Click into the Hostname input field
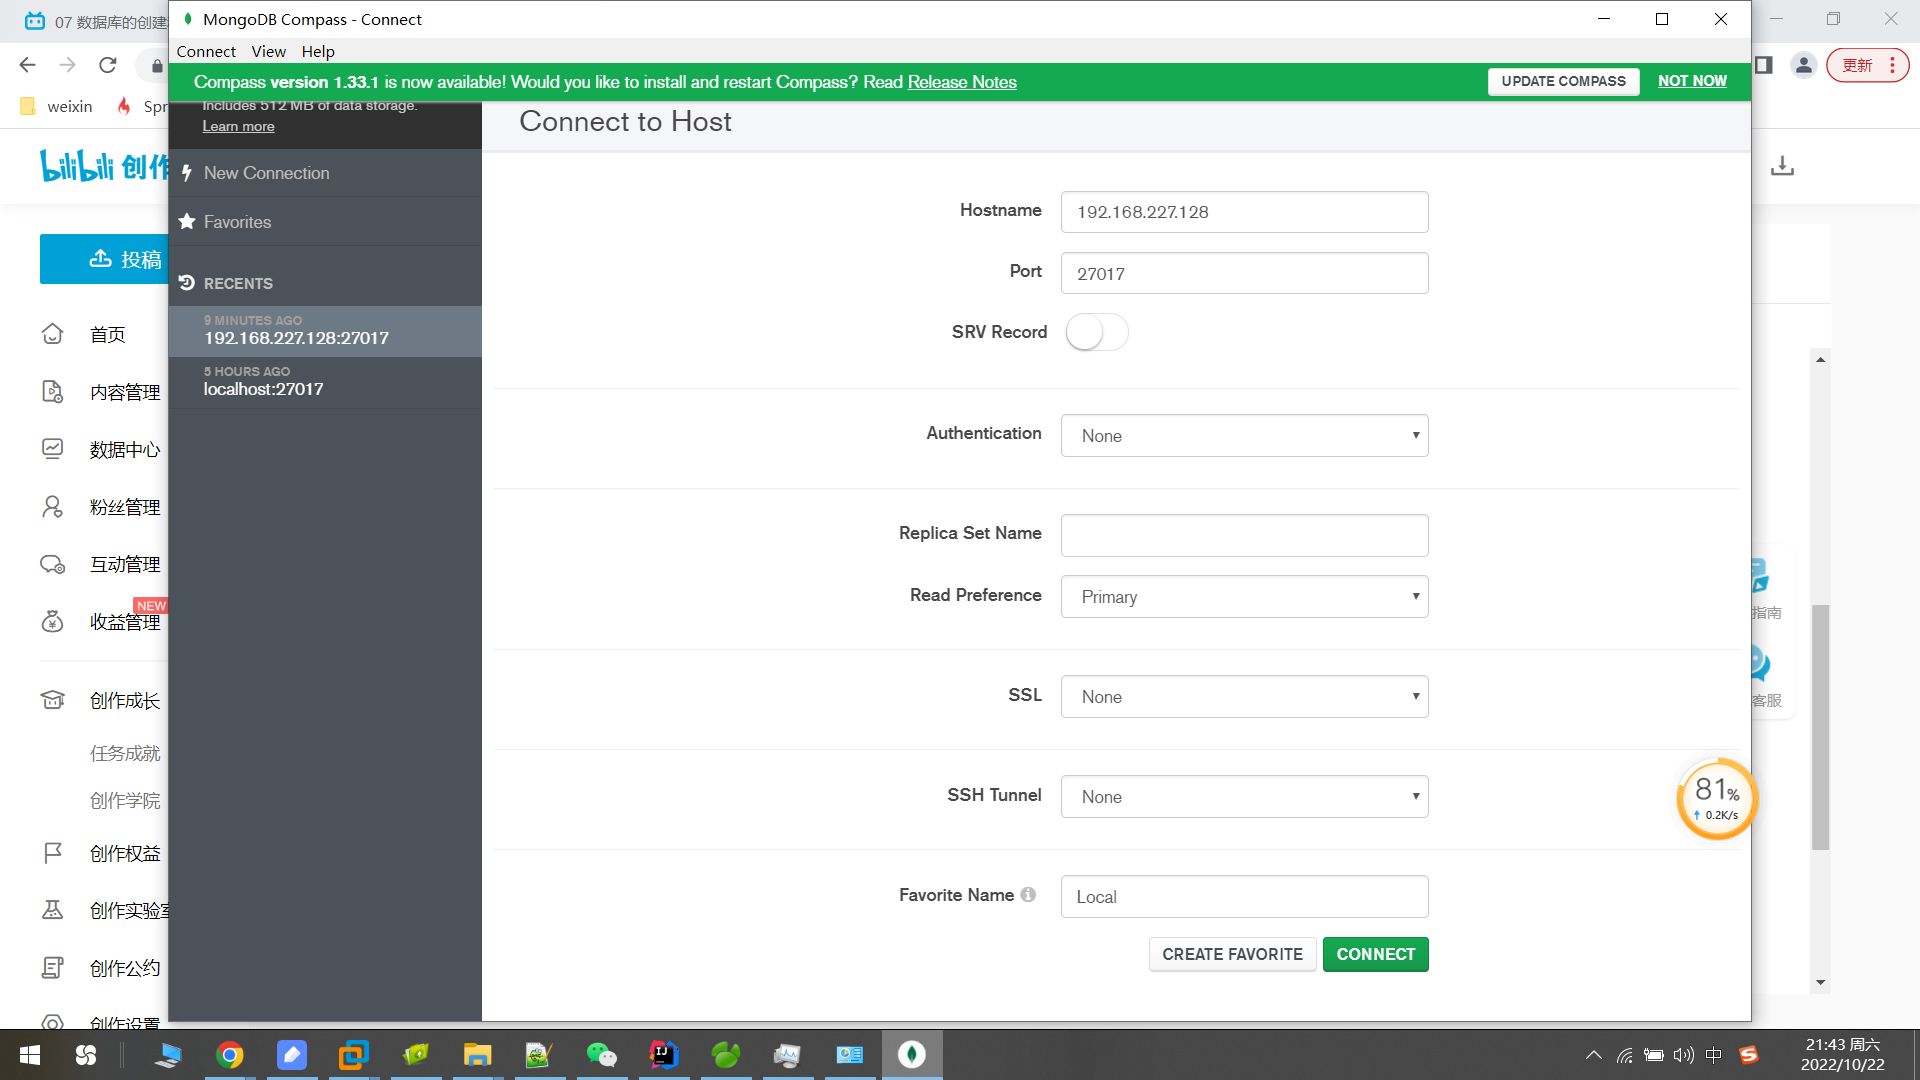 [x=1244, y=212]
